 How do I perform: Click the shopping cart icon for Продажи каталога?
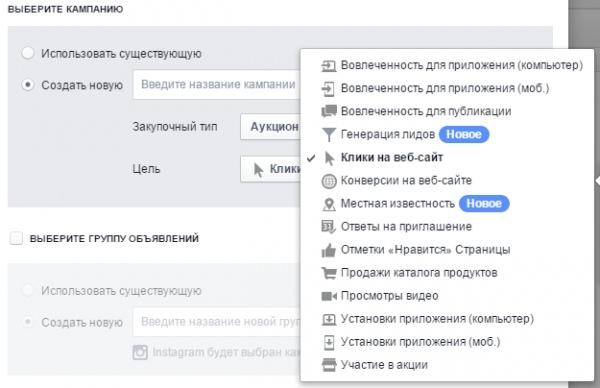(x=329, y=273)
